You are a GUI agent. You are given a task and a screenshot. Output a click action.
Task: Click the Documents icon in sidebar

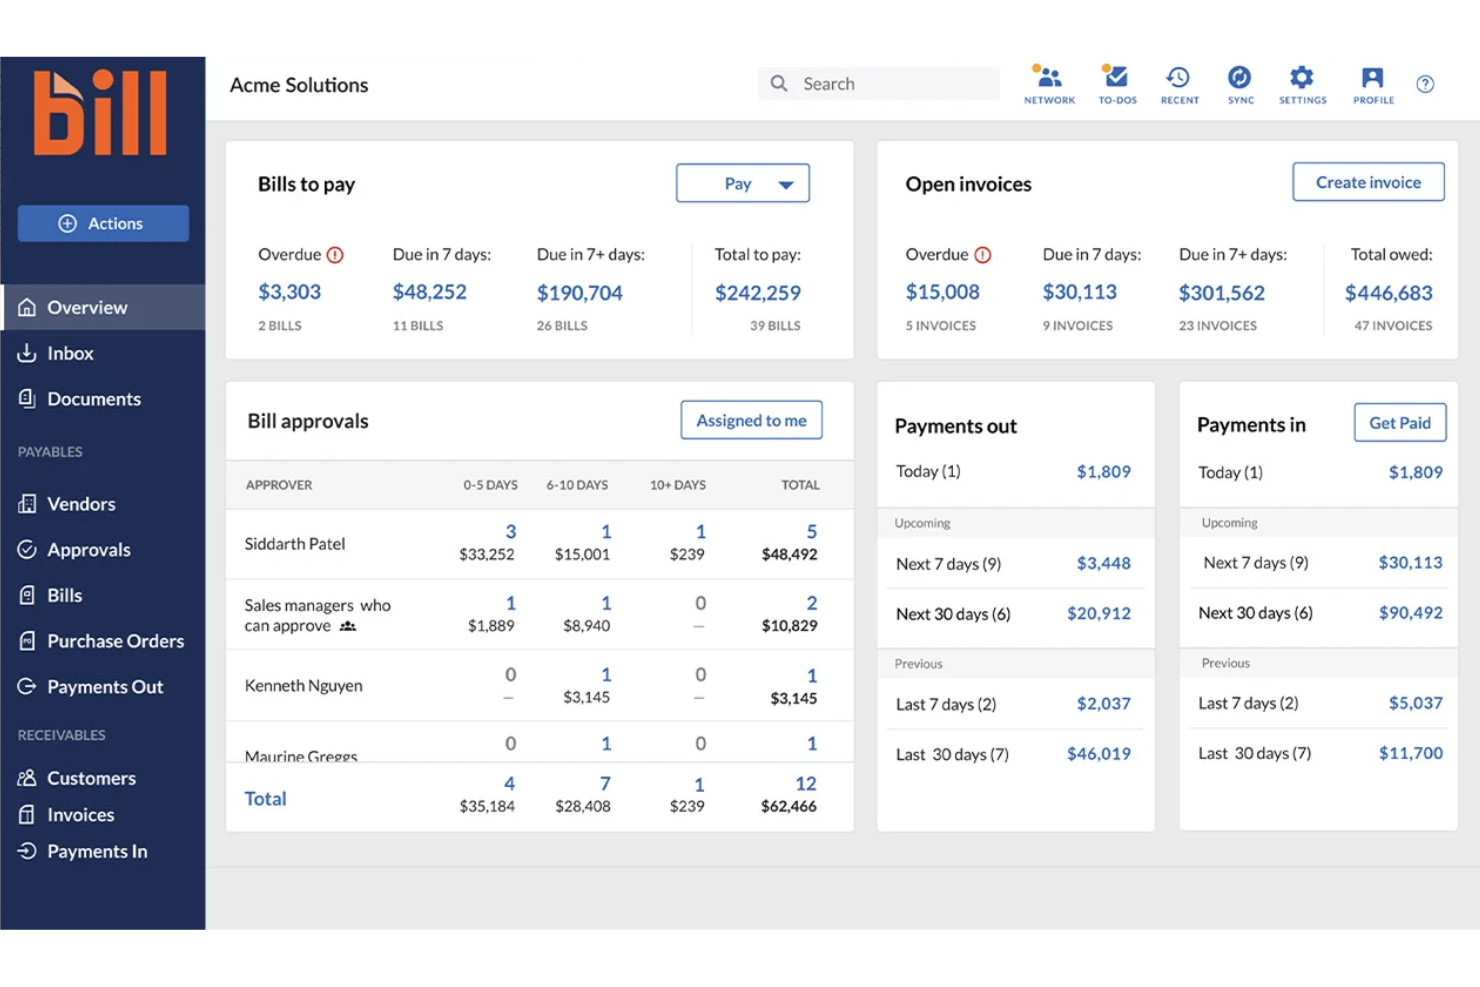click(27, 398)
